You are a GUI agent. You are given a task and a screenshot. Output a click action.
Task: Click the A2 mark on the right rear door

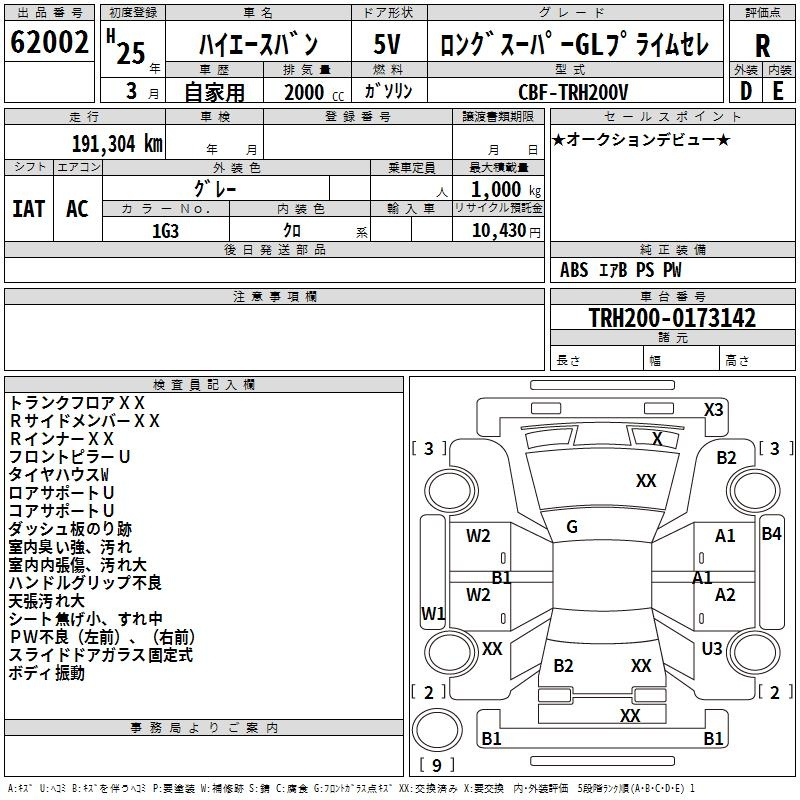[725, 595]
